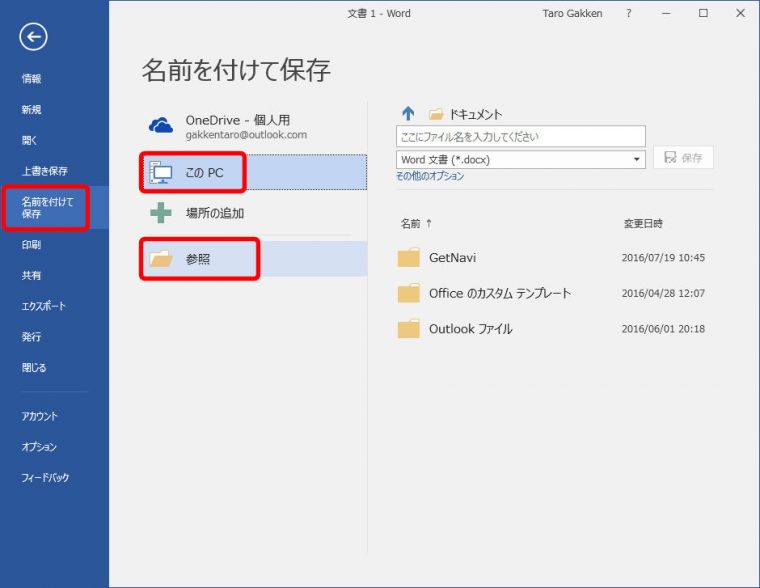Open the 参照 browse option
760x588 pixels.
click(198, 259)
